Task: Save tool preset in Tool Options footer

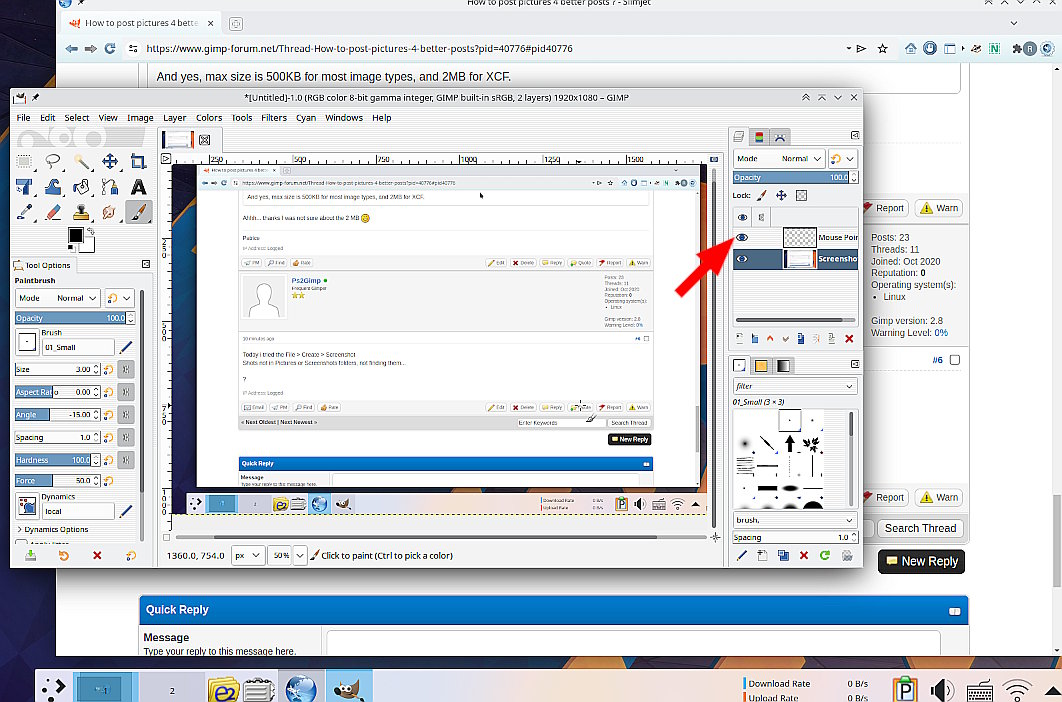Action: pos(30,556)
